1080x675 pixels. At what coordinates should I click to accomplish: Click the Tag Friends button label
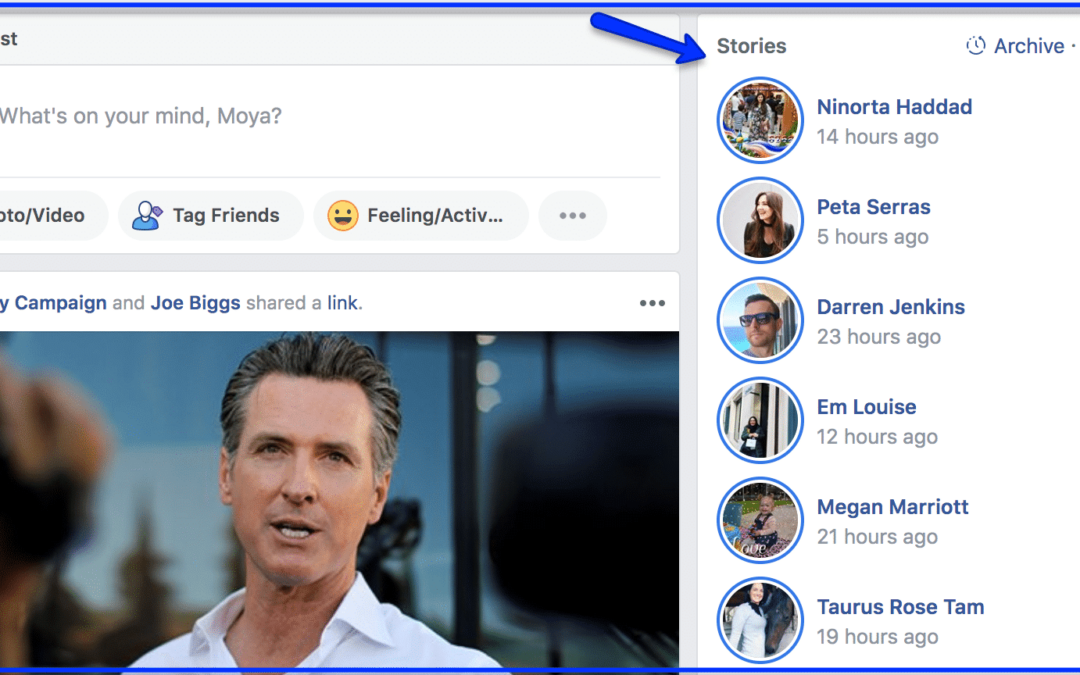coord(226,216)
